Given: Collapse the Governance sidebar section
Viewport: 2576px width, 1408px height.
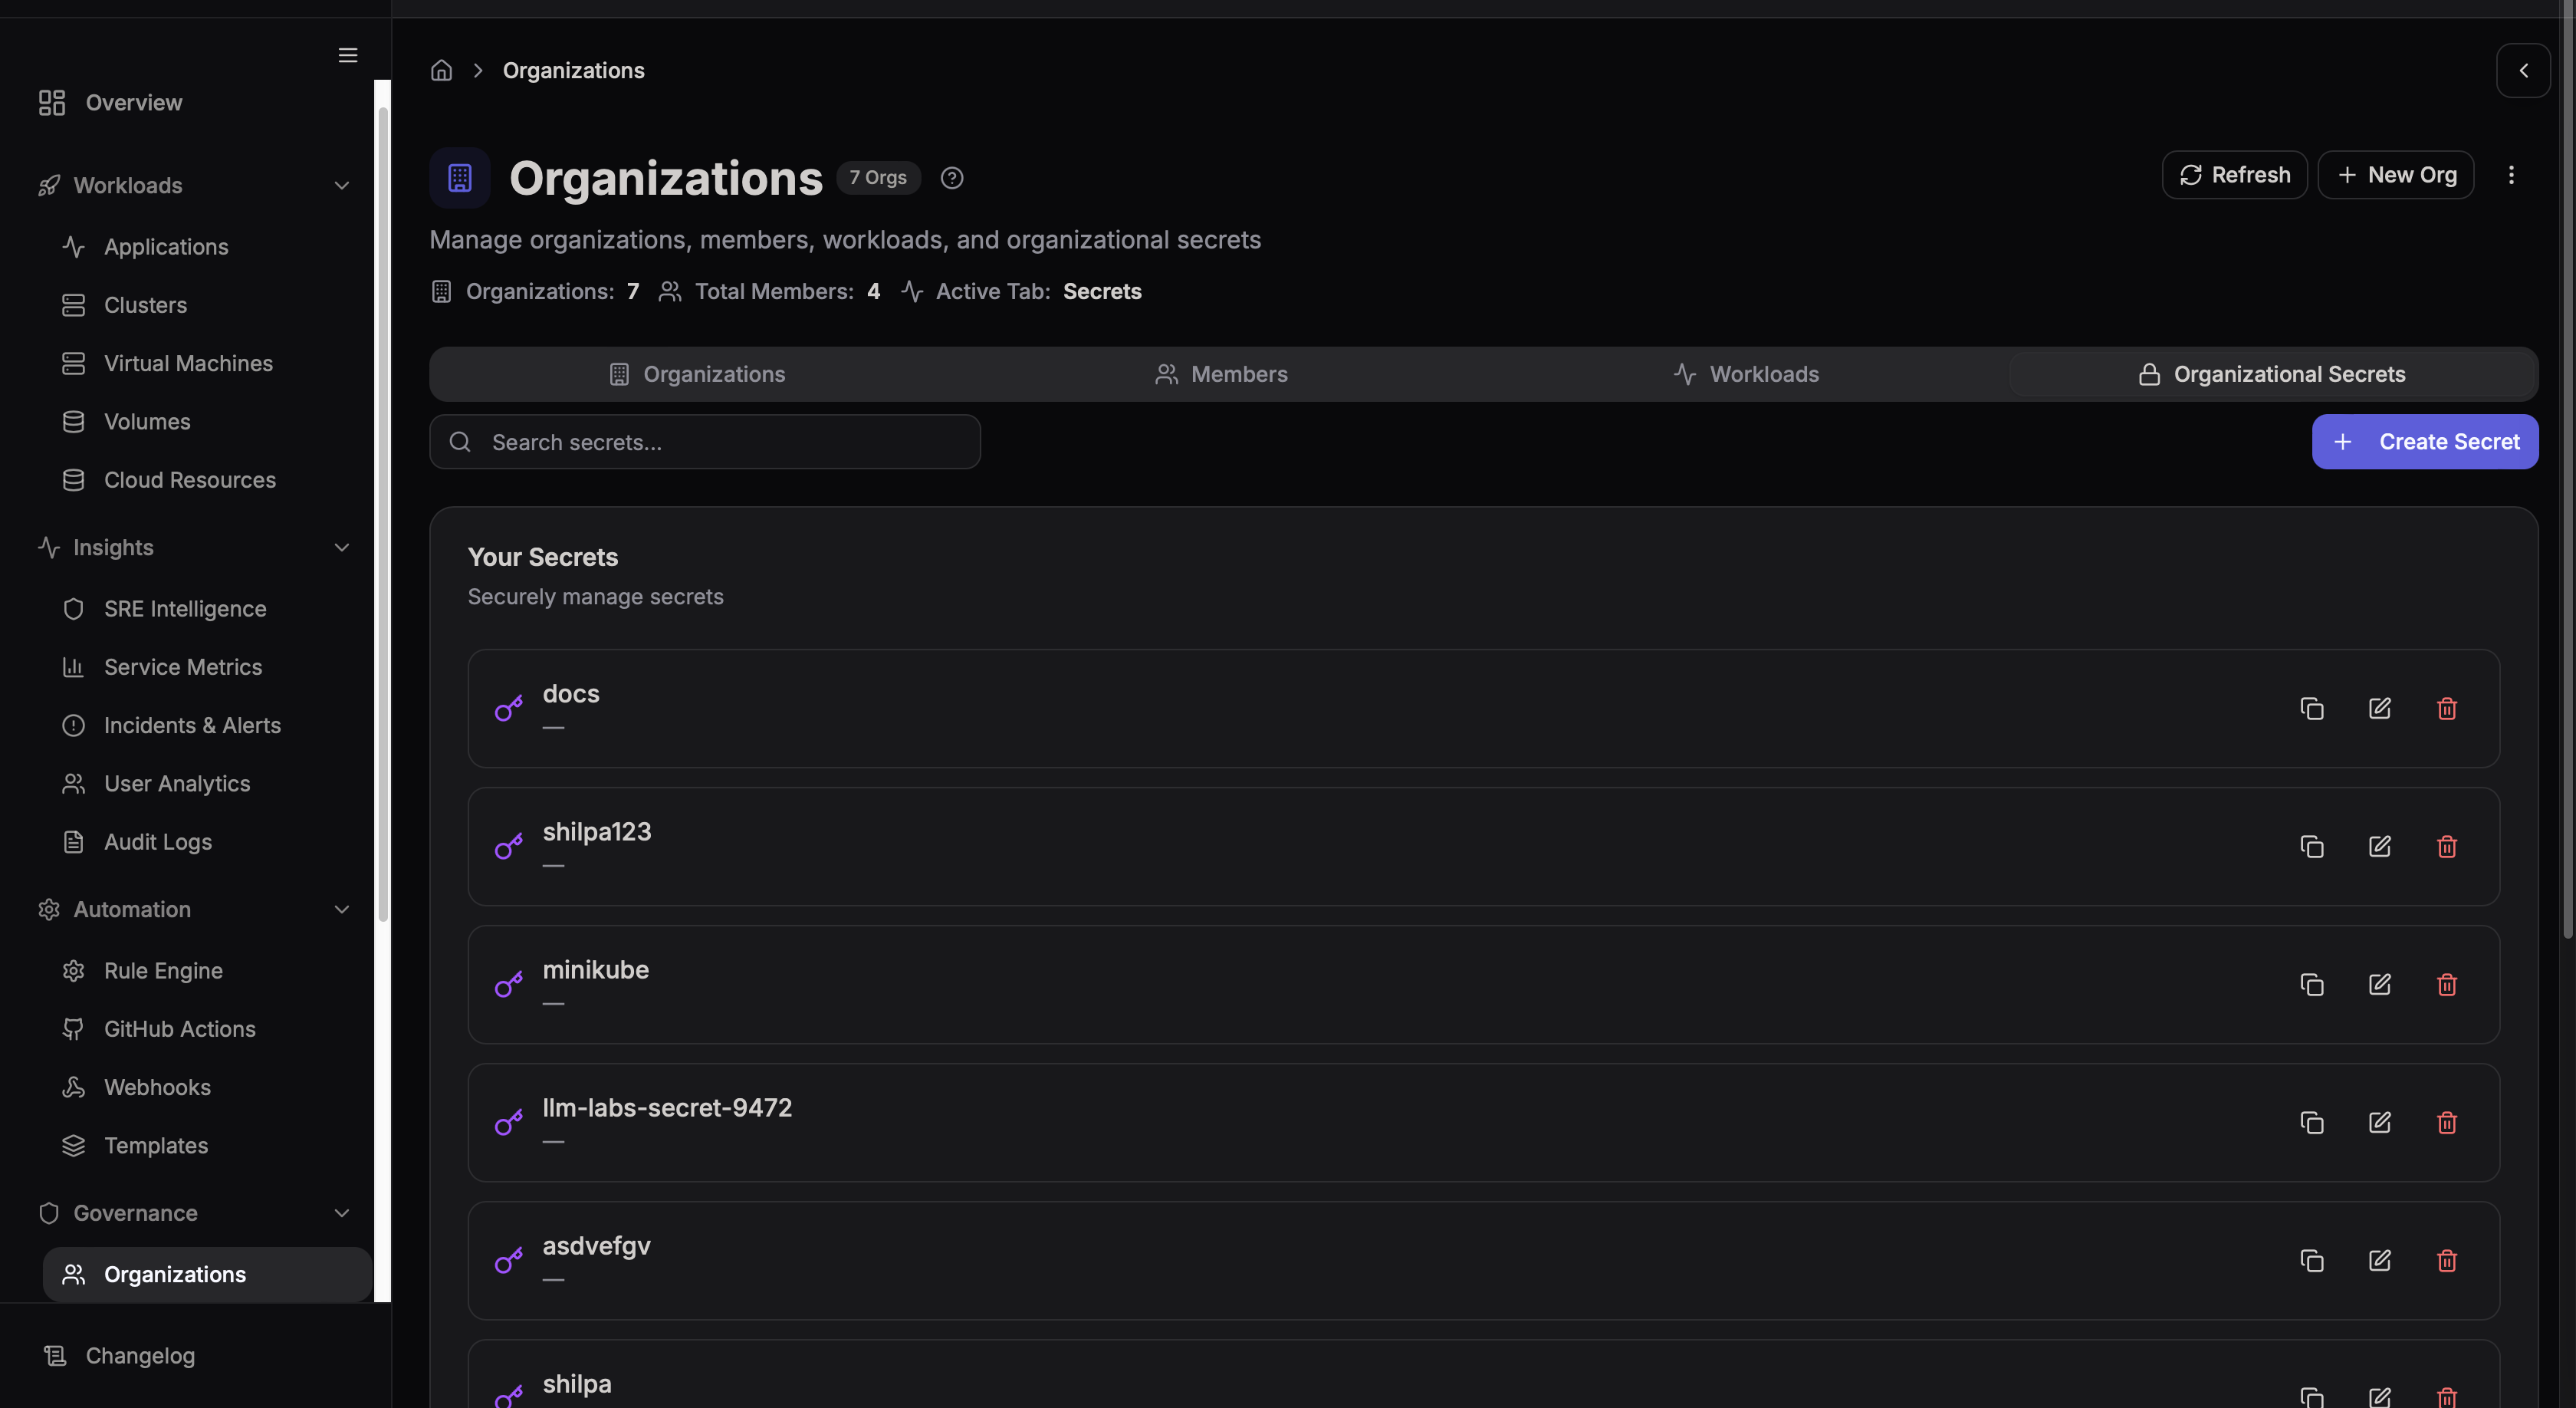Looking at the screenshot, I should click(341, 1213).
